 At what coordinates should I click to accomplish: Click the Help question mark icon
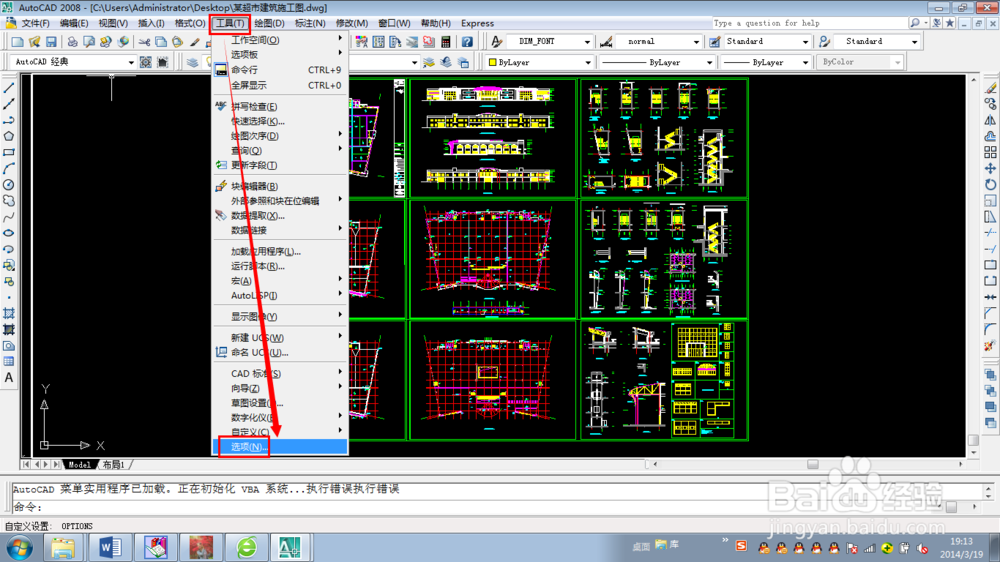click(x=467, y=41)
